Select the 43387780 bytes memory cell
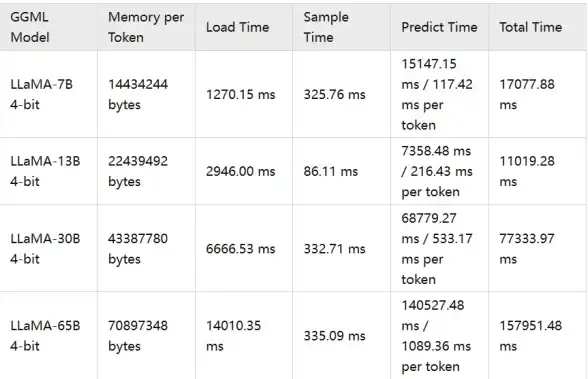The height and width of the screenshot is (379, 588). [146, 249]
